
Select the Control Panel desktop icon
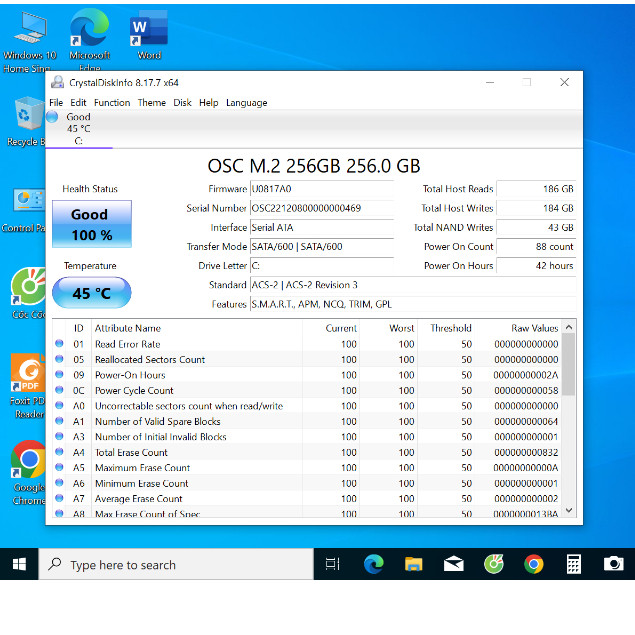tap(24, 211)
